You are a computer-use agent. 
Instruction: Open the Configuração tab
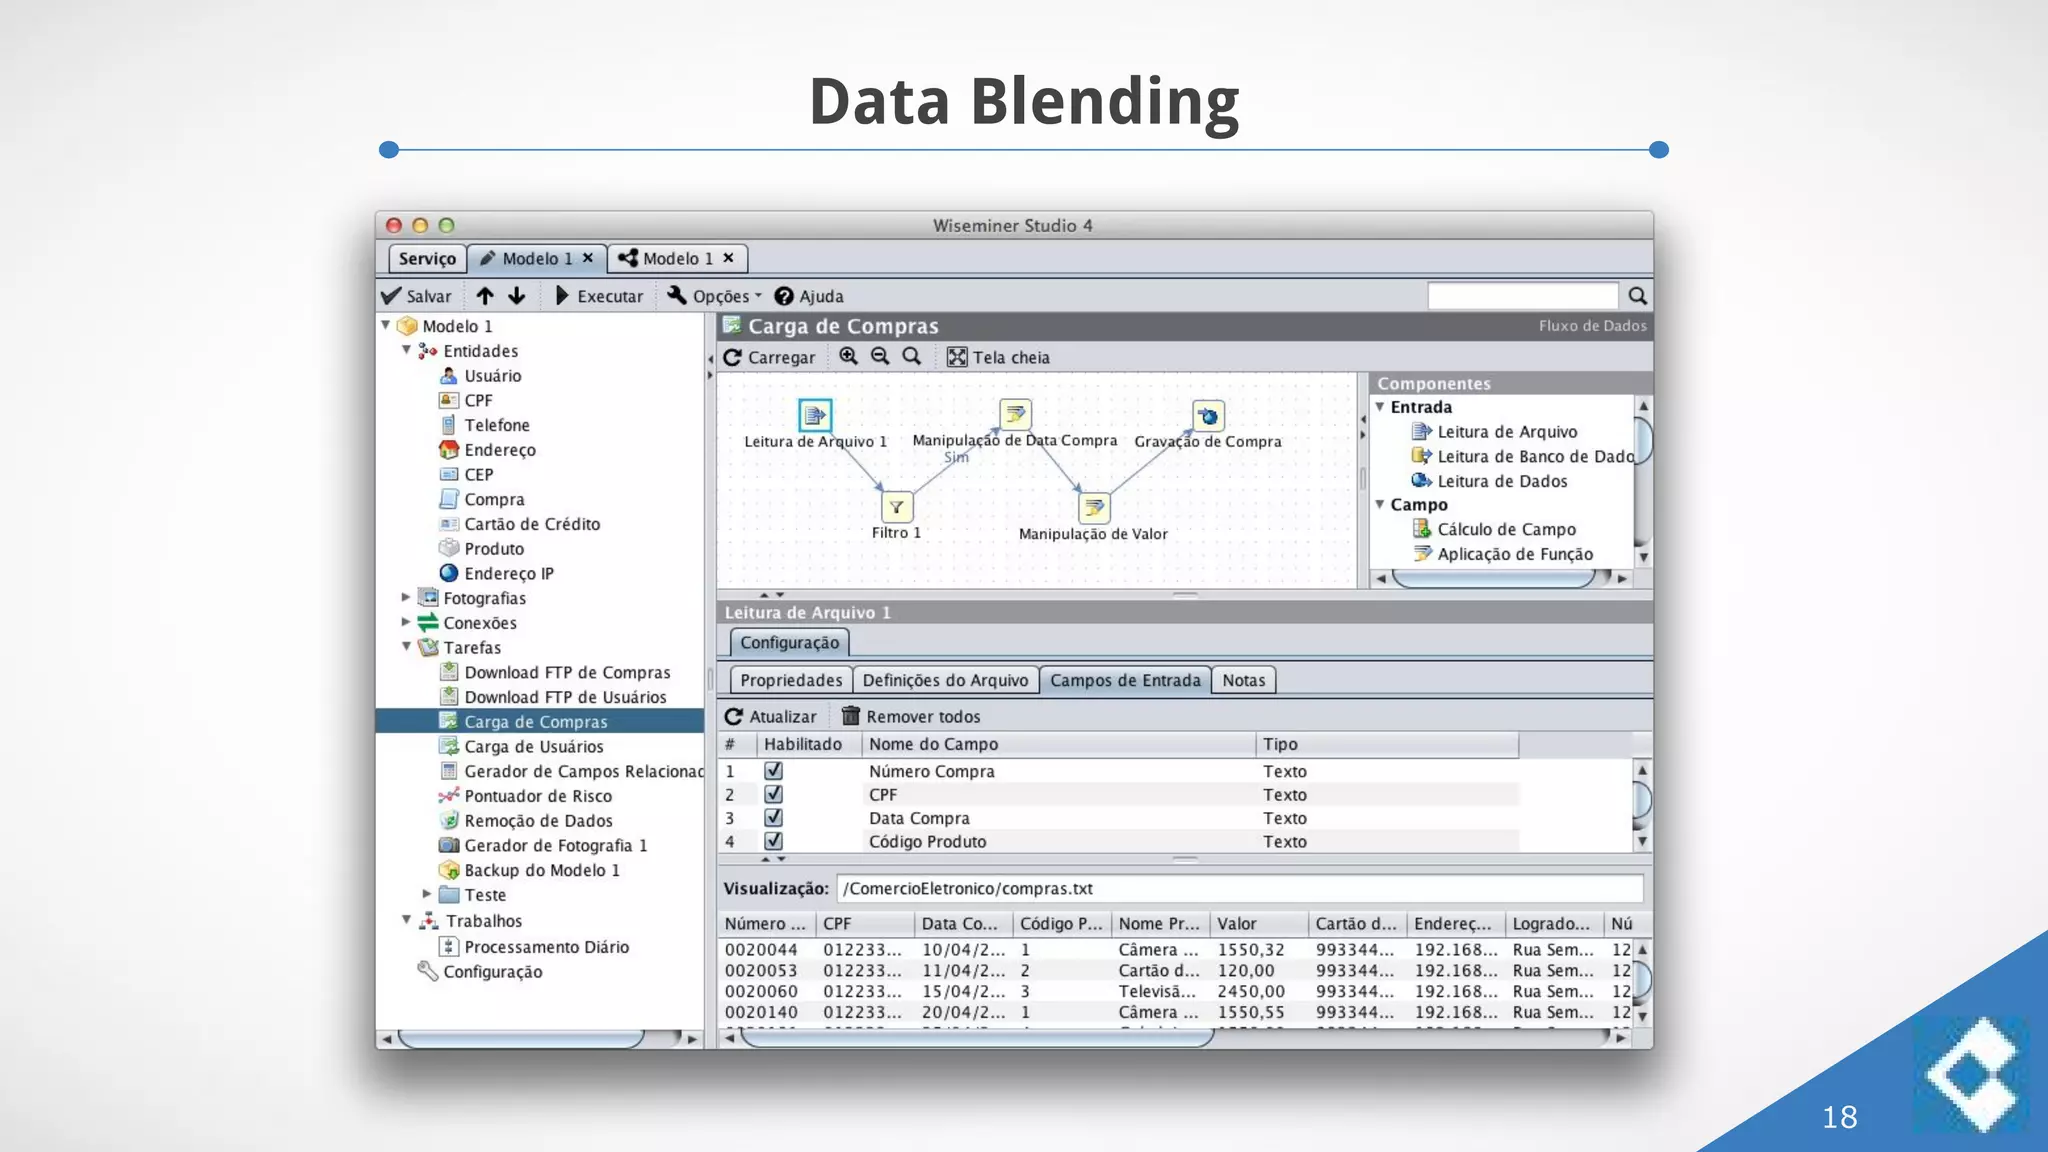pos(789,642)
